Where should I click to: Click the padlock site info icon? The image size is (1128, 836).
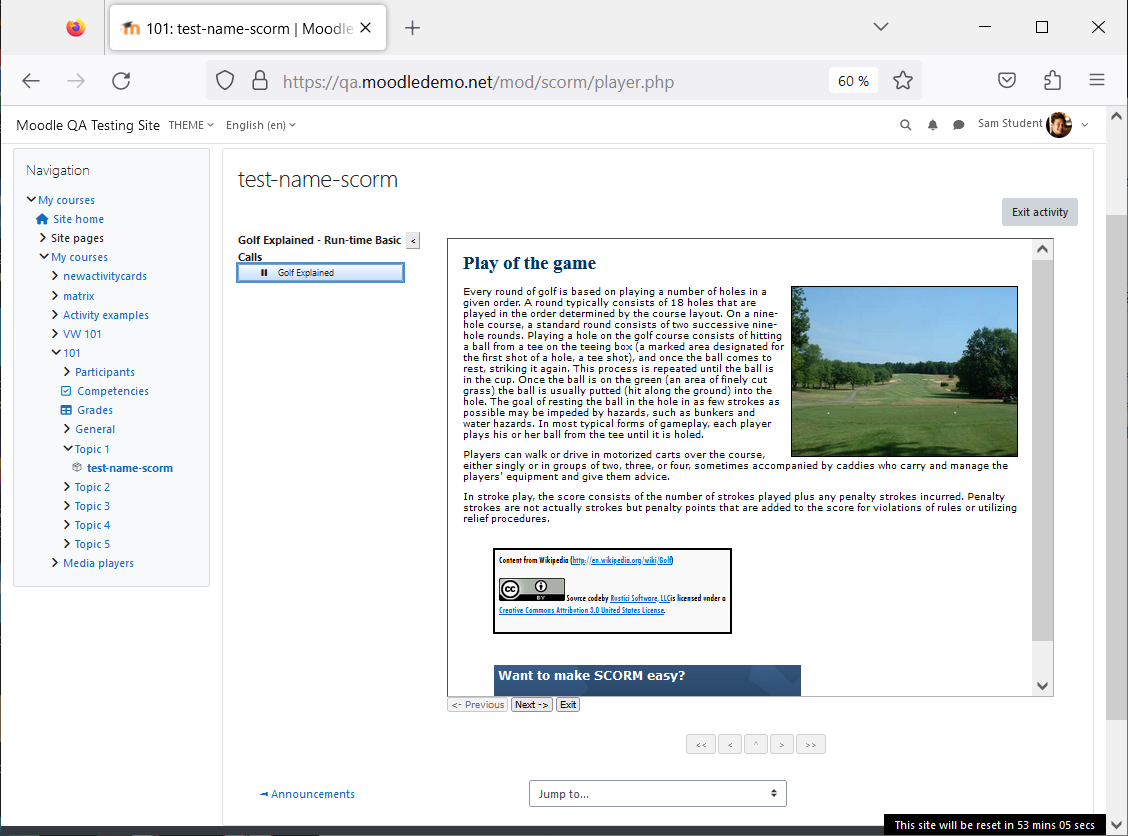click(x=260, y=81)
